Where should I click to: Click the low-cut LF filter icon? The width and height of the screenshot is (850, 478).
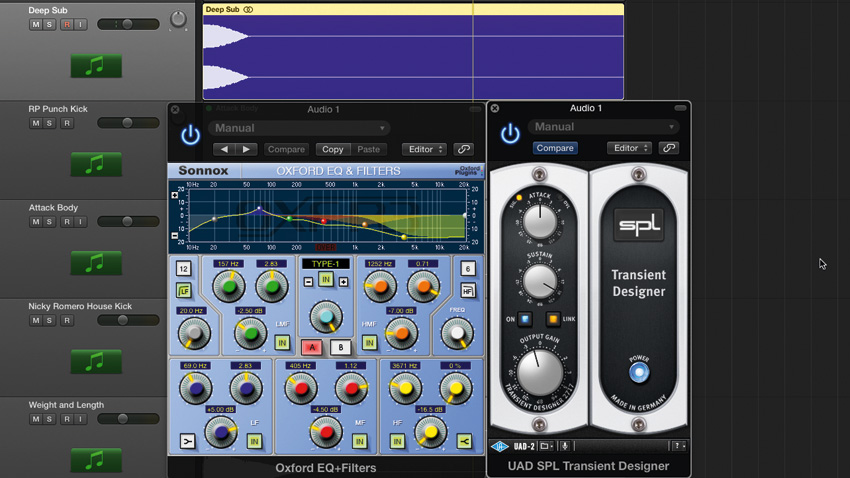(x=184, y=291)
